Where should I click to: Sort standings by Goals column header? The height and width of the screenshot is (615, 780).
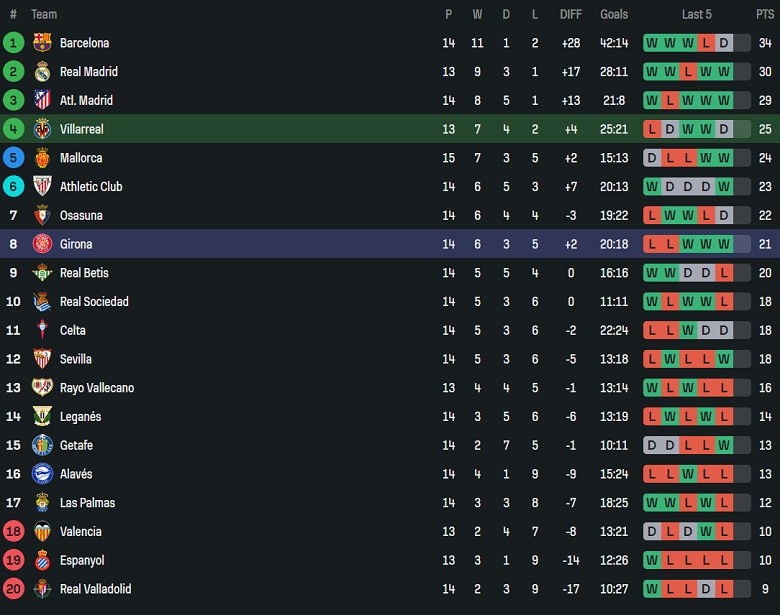614,14
